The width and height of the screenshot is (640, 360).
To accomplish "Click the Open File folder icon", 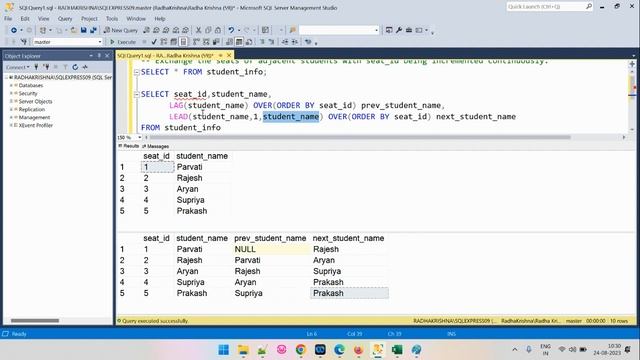I will pos(73,30).
